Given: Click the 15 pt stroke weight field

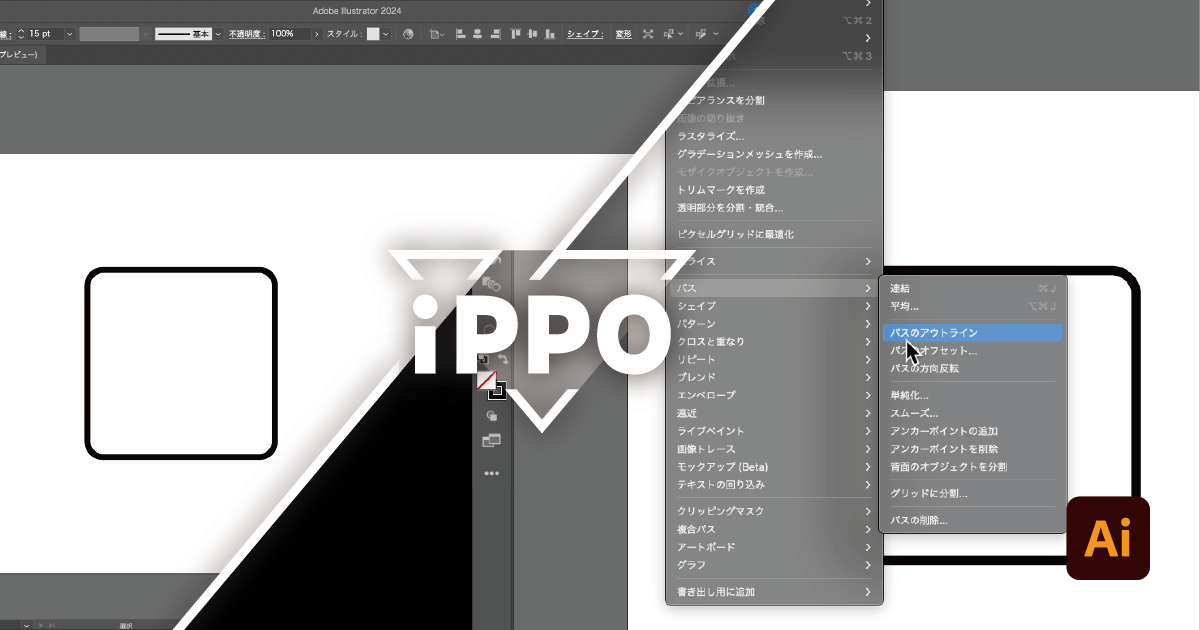Looking at the screenshot, I should pos(45,34).
